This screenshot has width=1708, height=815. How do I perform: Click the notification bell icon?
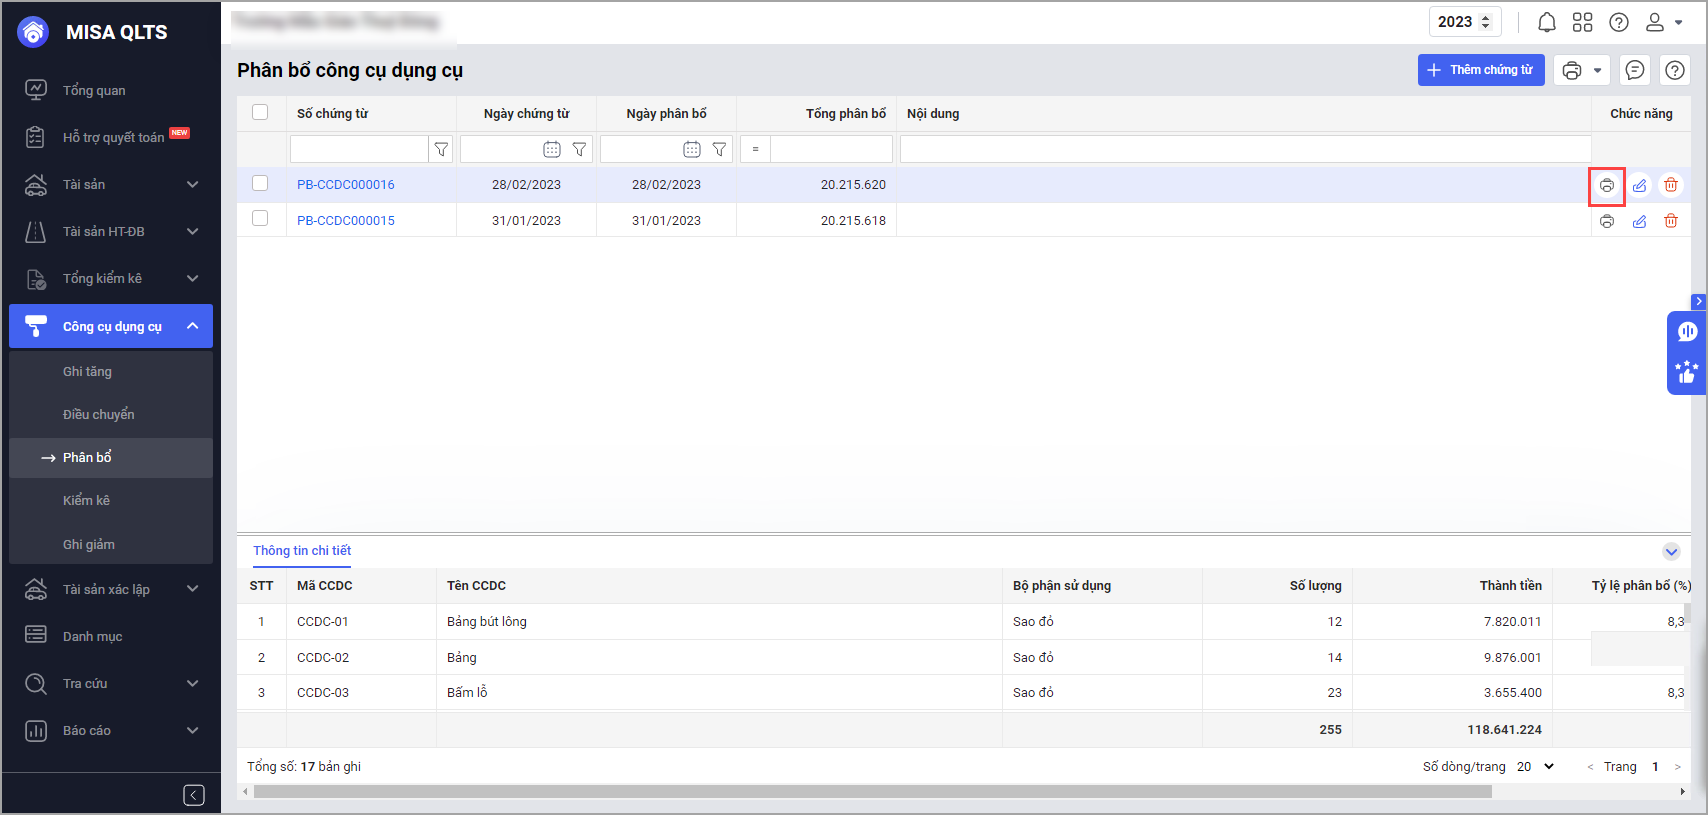tap(1546, 22)
